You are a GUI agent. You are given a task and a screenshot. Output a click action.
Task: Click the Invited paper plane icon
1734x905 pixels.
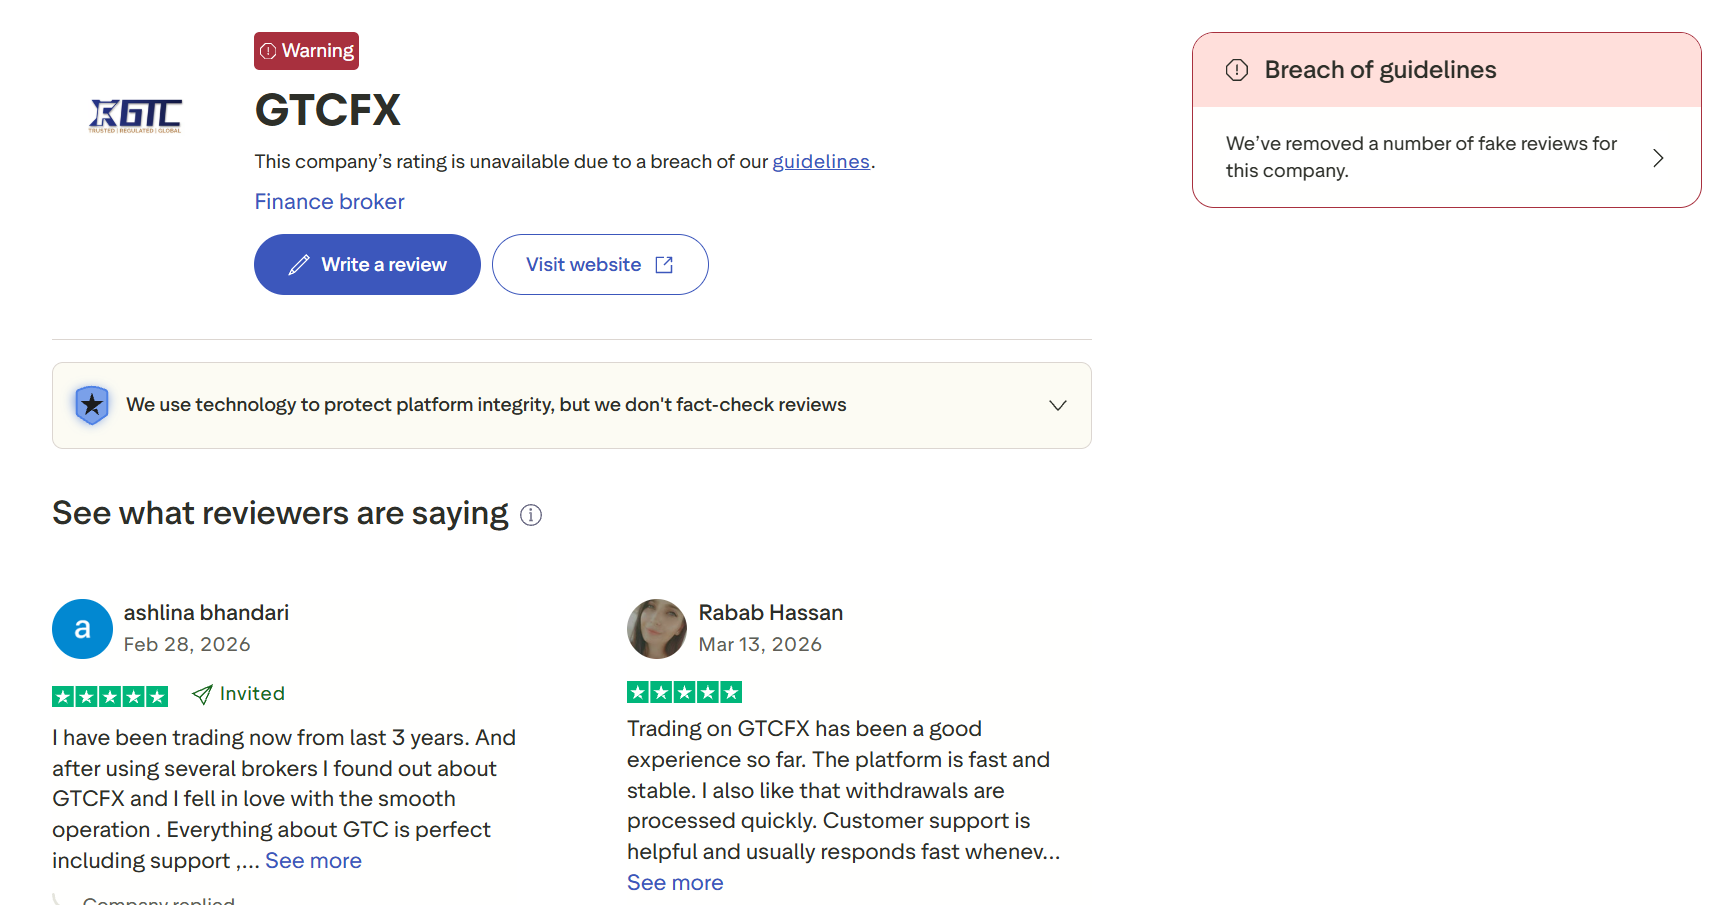[x=202, y=694]
